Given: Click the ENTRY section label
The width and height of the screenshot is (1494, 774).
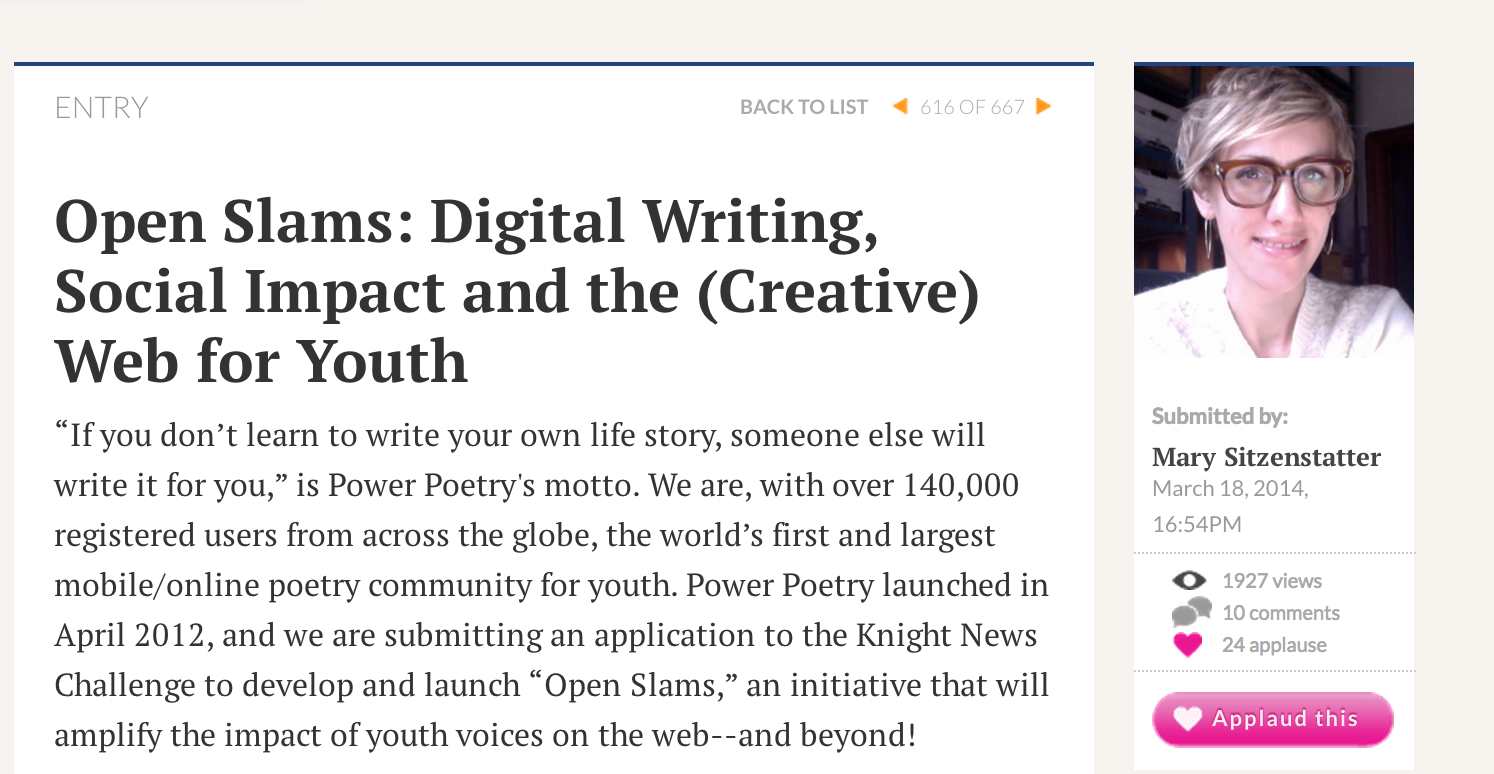Looking at the screenshot, I should [x=101, y=108].
